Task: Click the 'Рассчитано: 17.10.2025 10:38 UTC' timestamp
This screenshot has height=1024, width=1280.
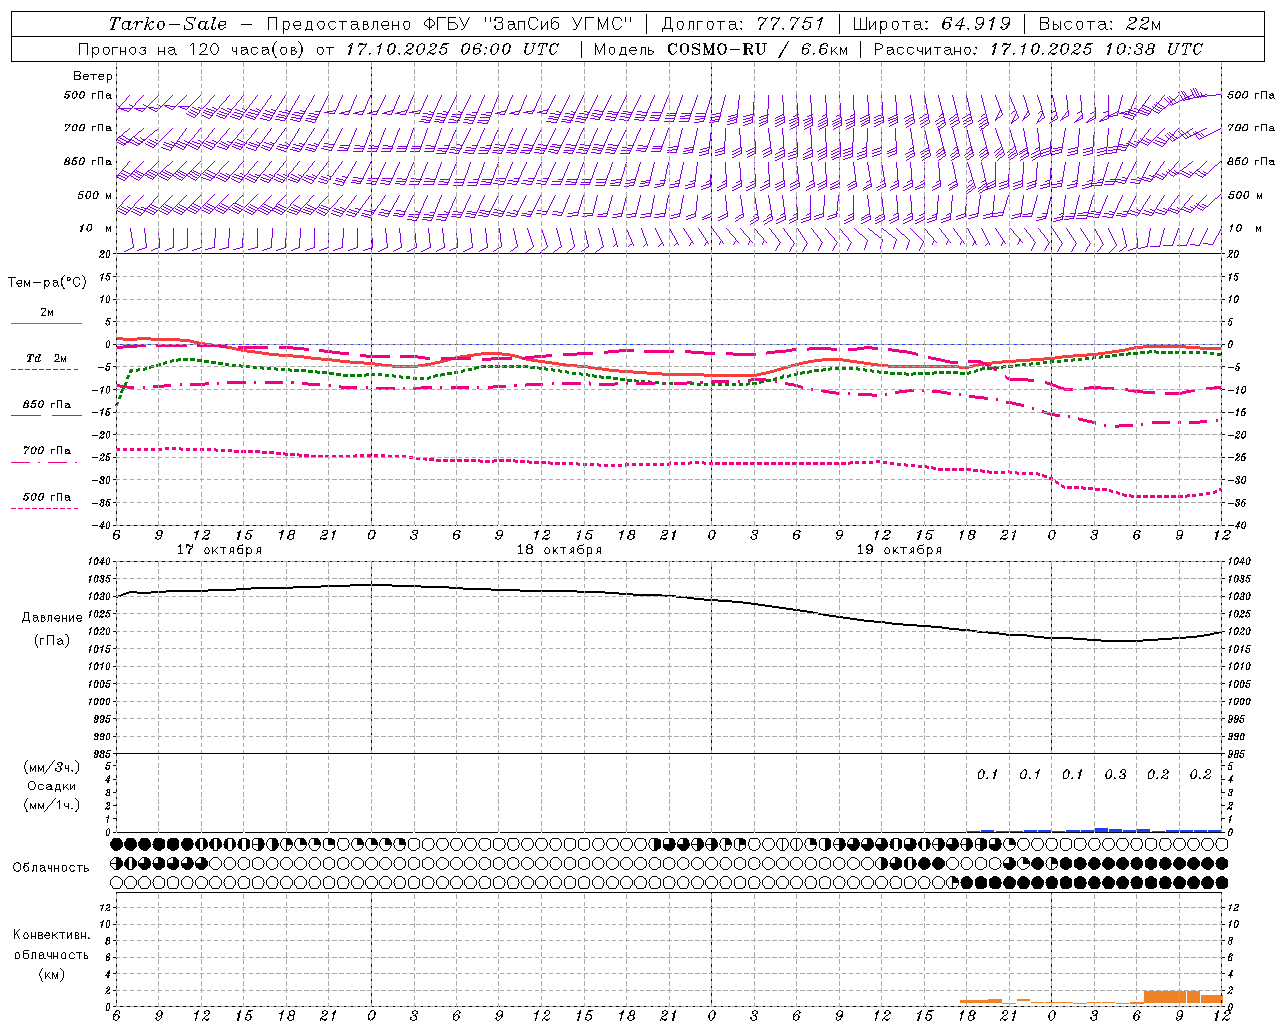Action: pyautogui.click(x=1038, y=49)
